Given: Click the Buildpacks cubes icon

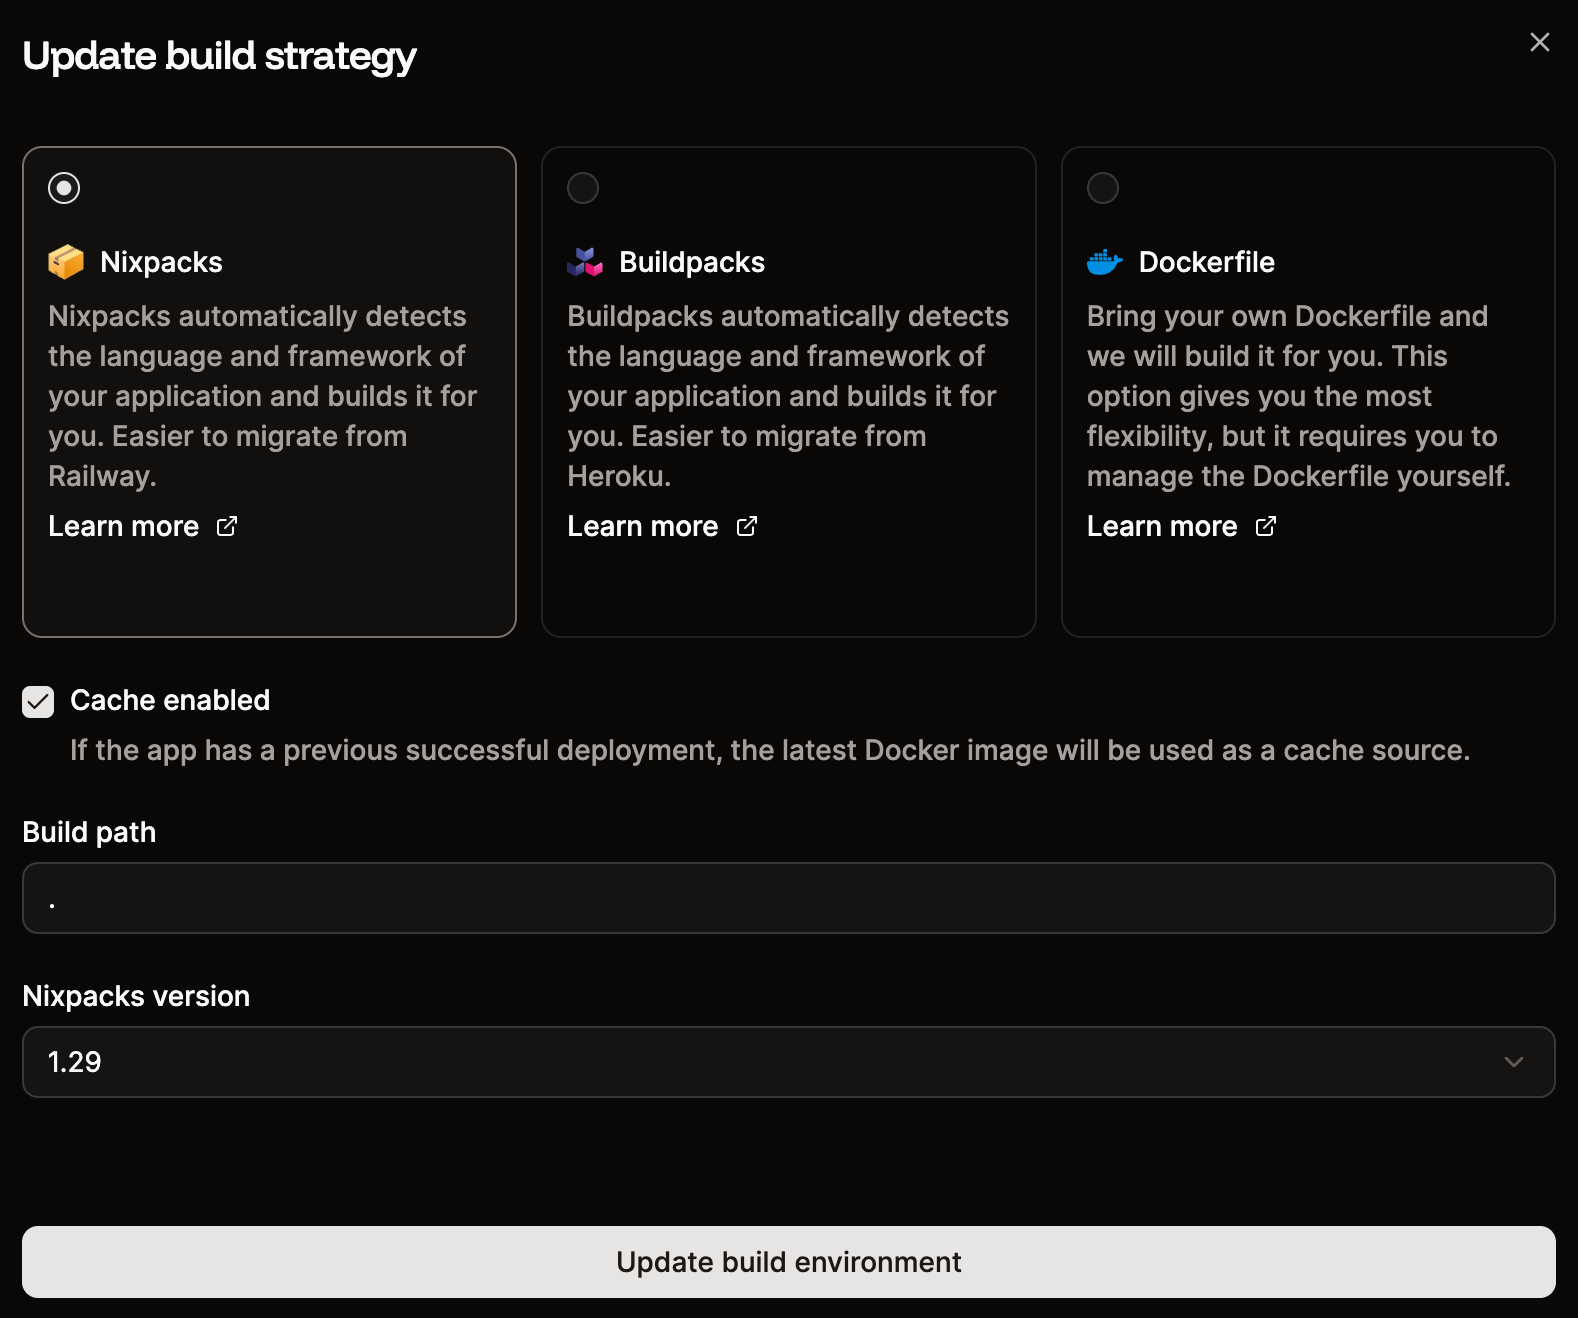Looking at the screenshot, I should (585, 262).
